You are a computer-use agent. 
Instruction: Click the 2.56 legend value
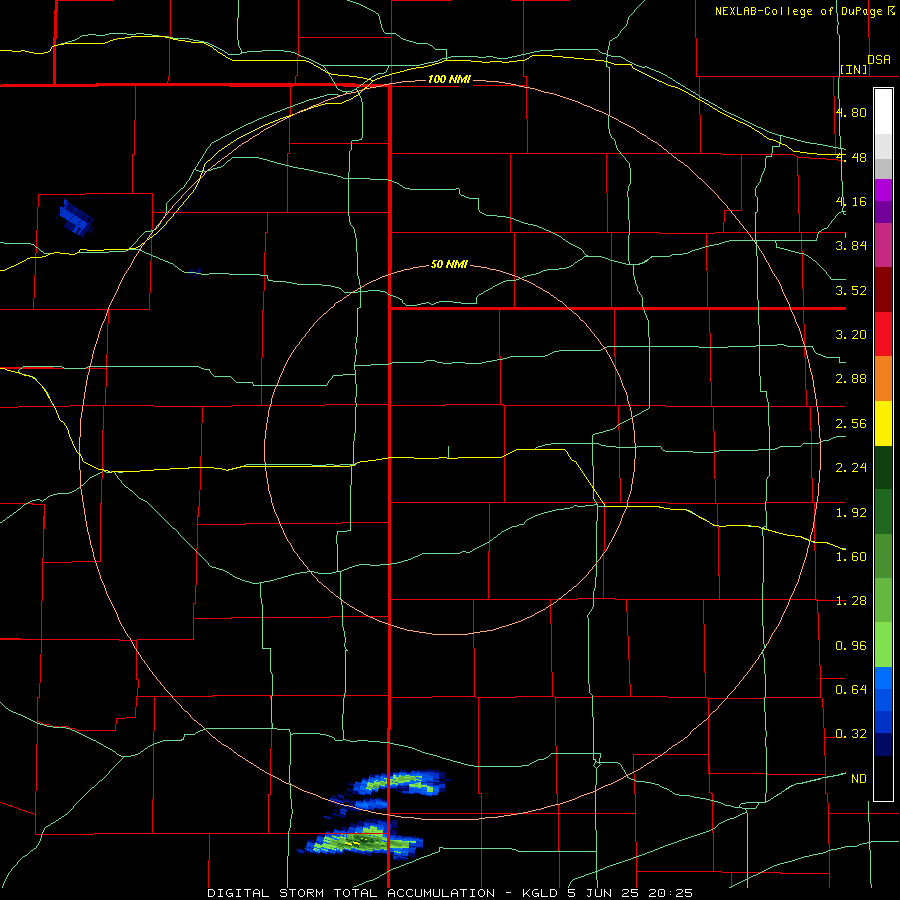tap(851, 424)
